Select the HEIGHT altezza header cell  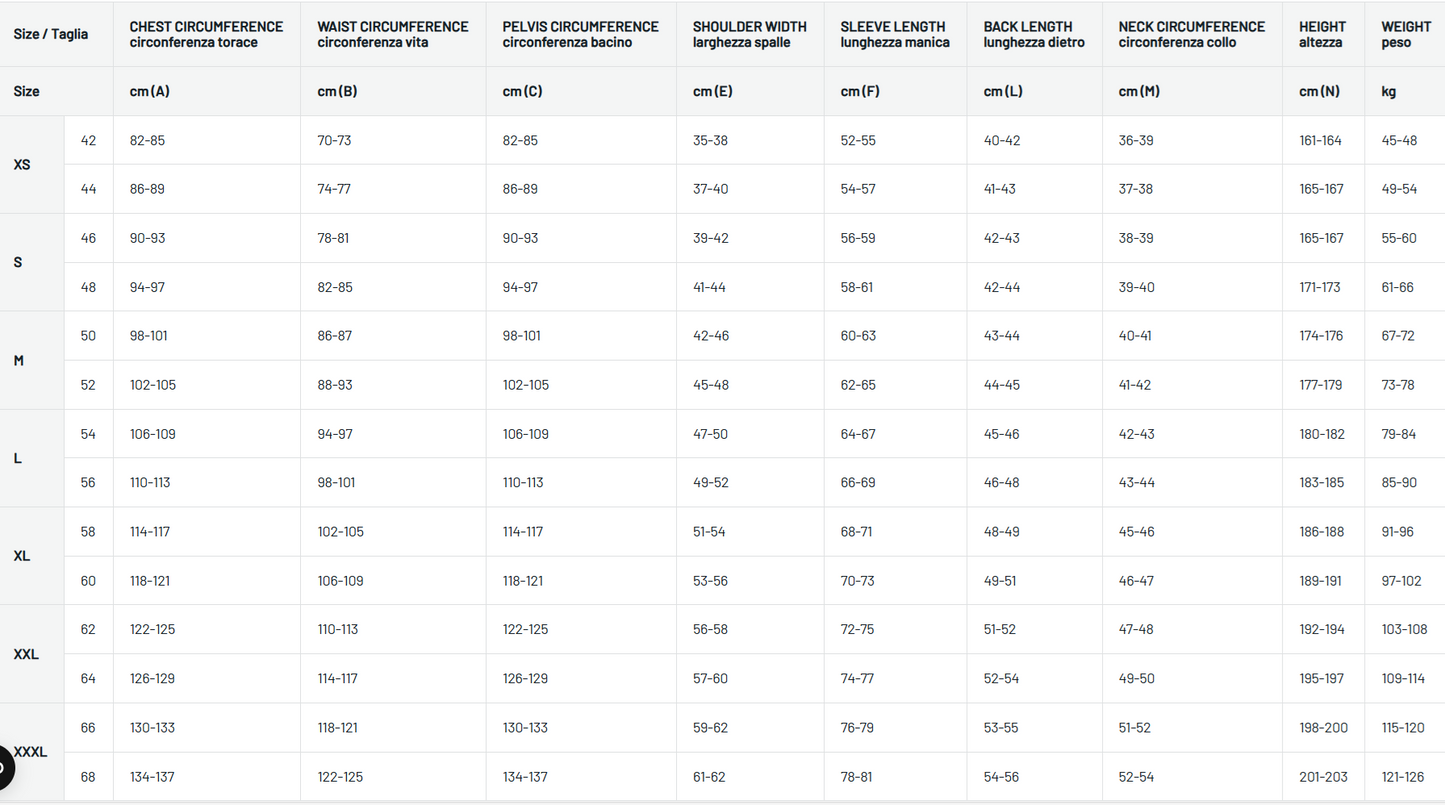[1322, 34]
